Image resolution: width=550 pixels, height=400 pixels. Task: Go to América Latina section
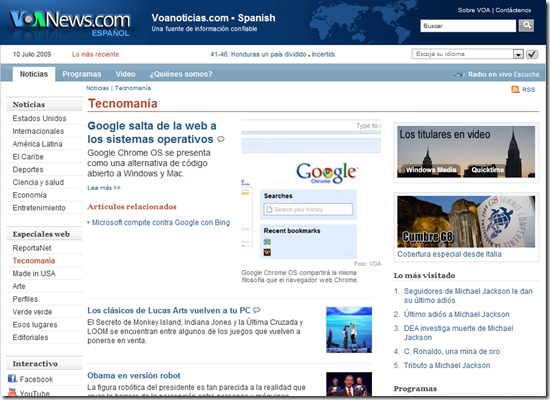point(38,144)
